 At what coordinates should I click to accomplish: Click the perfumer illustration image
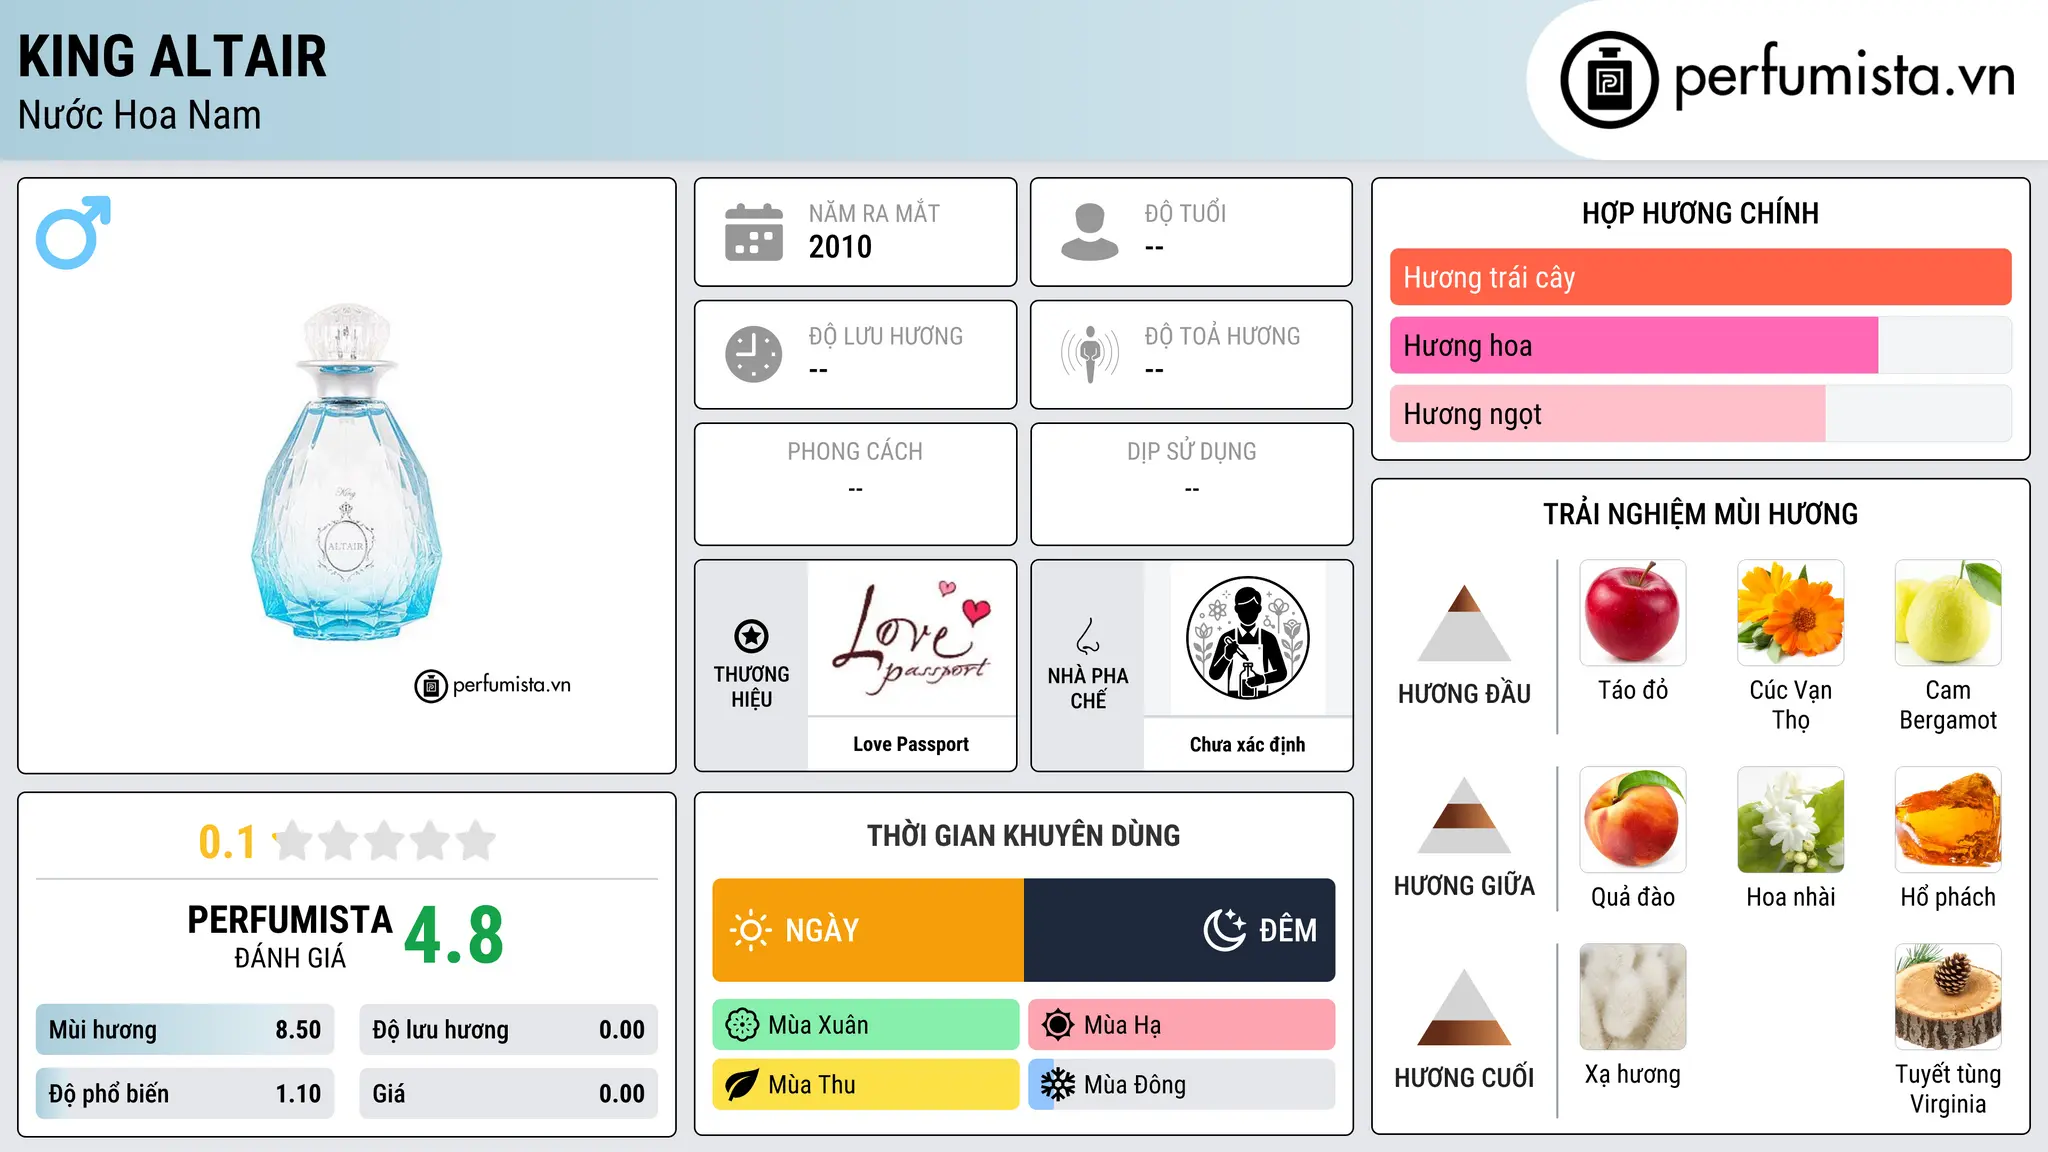(1247, 638)
